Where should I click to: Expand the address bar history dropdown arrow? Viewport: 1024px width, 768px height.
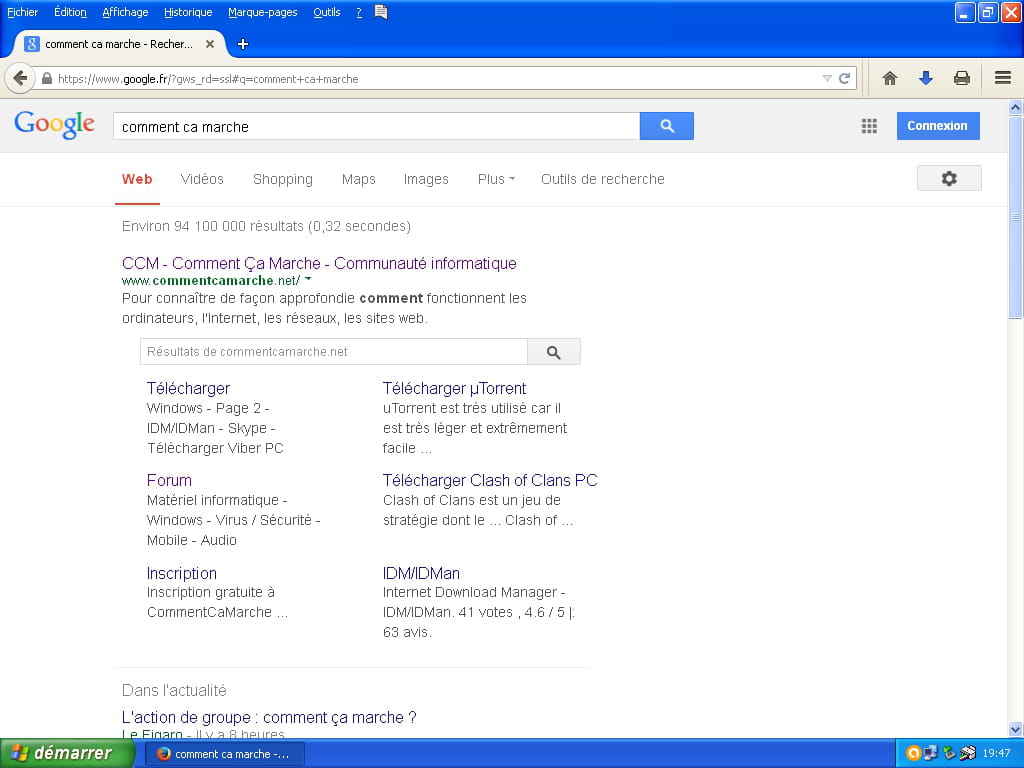click(827, 78)
